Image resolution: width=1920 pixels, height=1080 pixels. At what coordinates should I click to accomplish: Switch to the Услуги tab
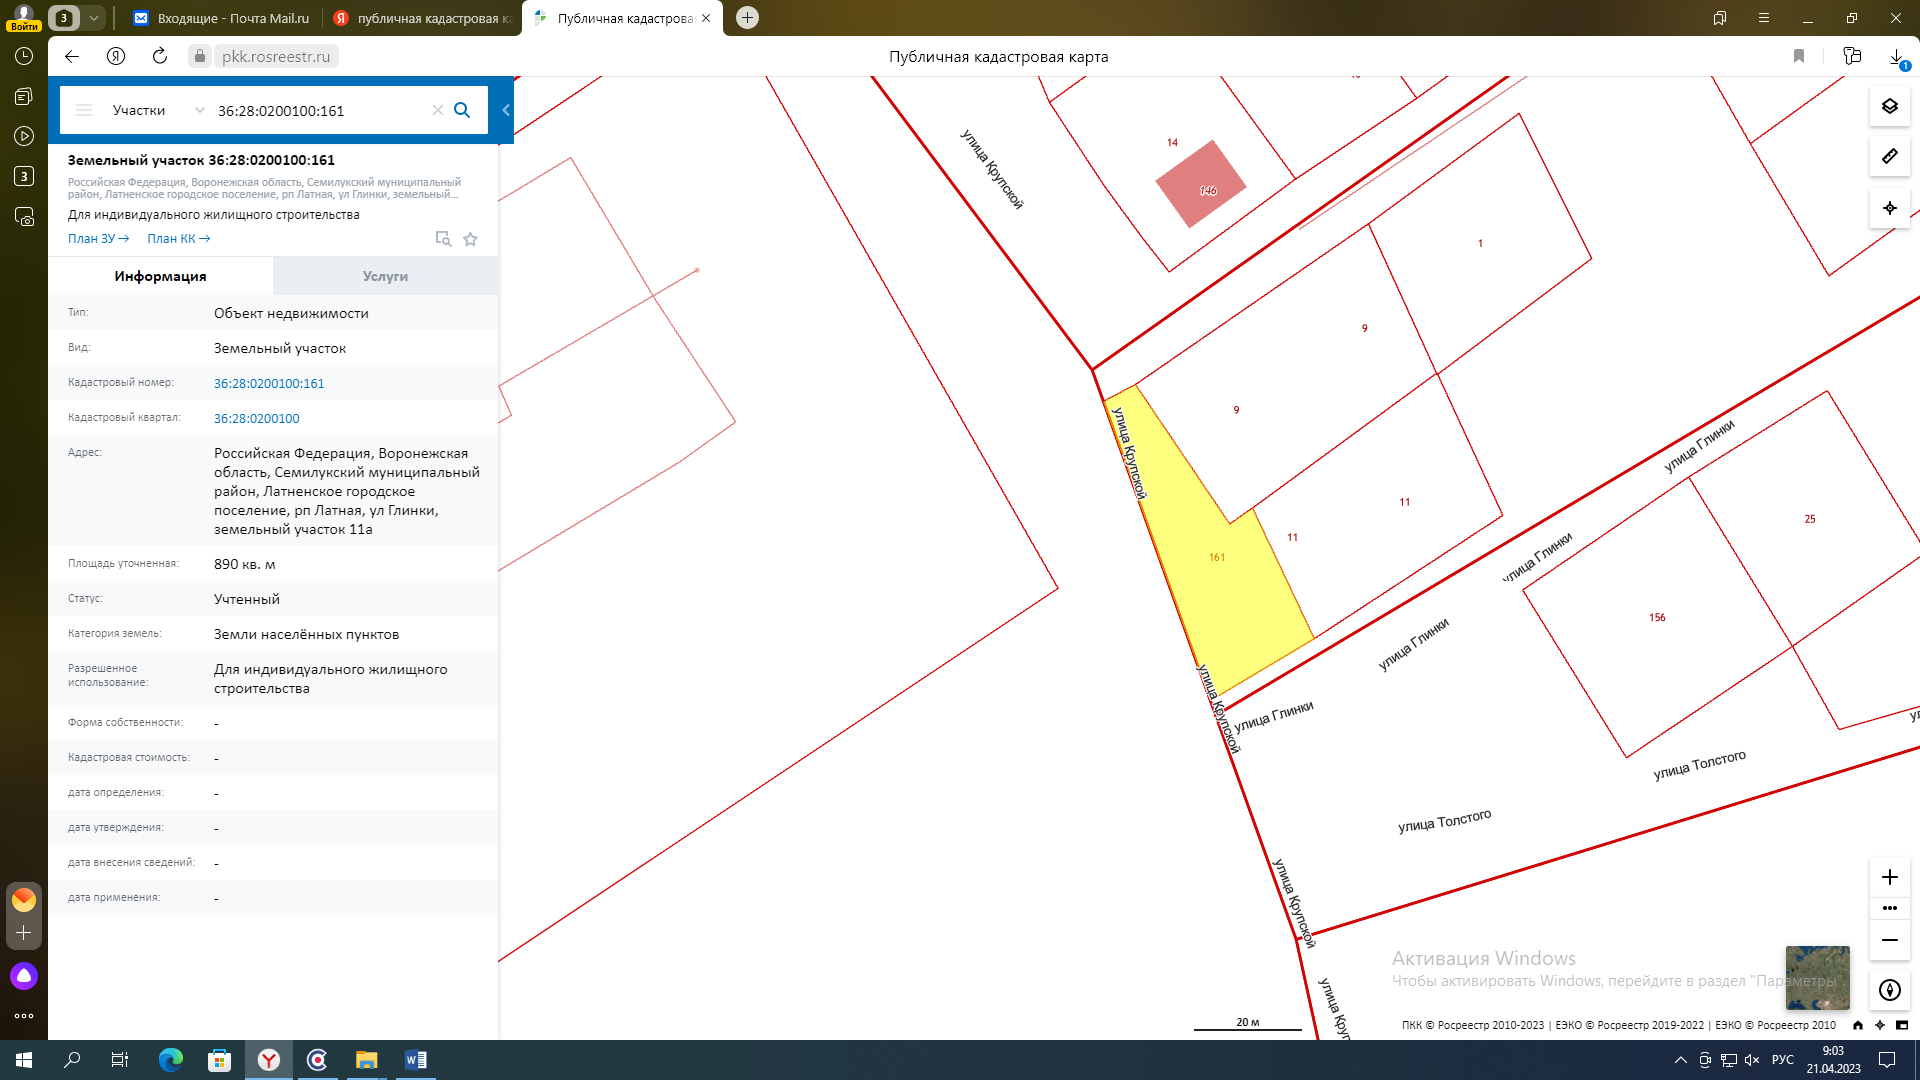coord(385,276)
